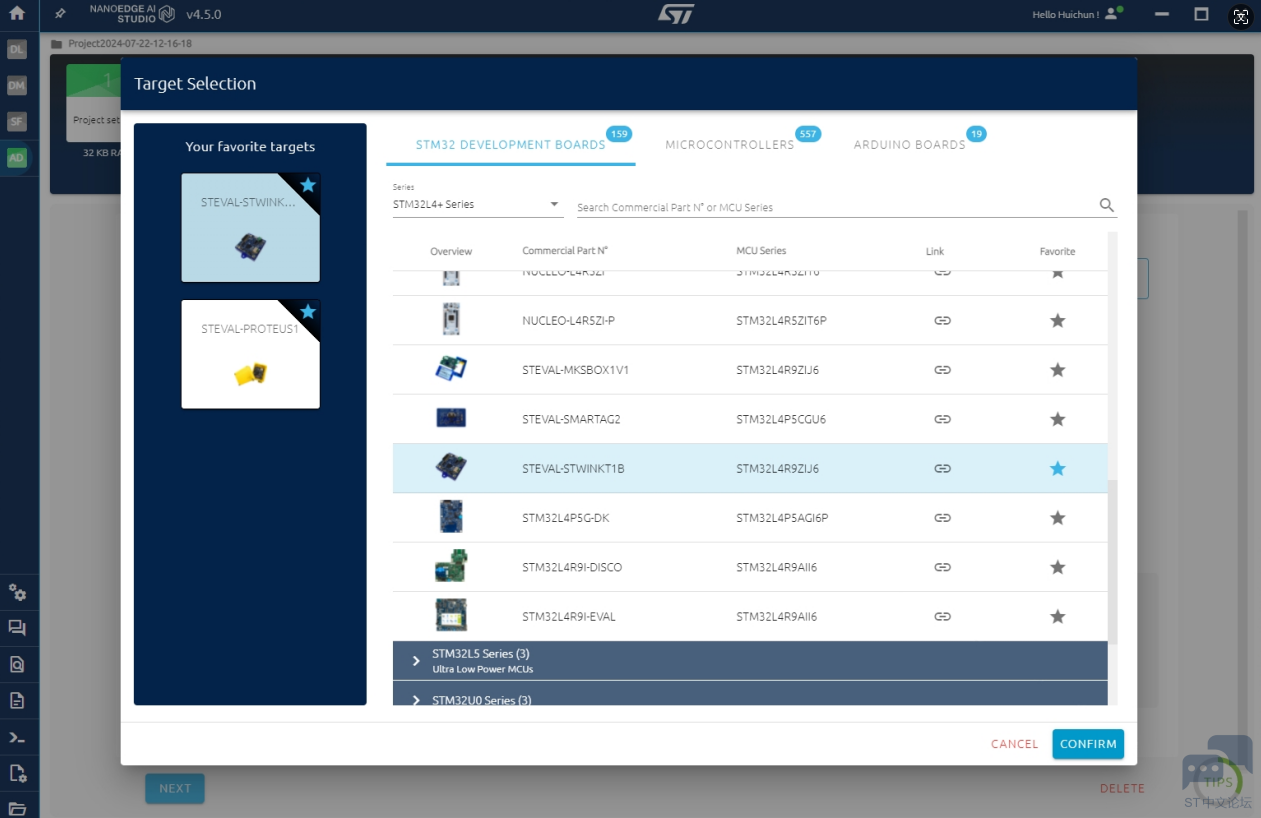Expand the STM32U0 Series group
This screenshot has height=818, width=1261.
pyautogui.click(x=750, y=694)
